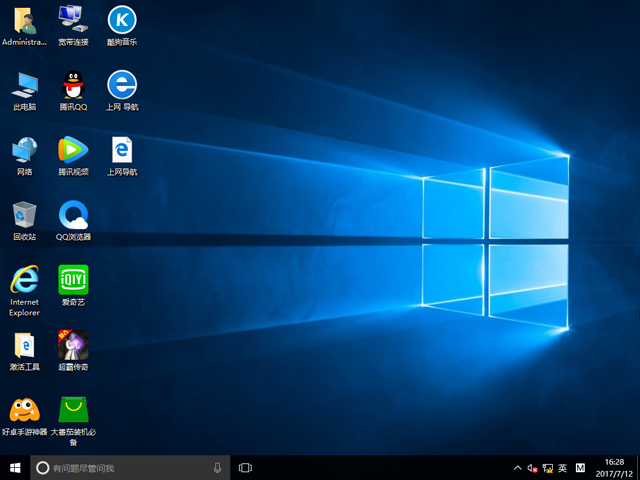
Task: Select the 超霸传奇 game icon
Action: tap(72, 346)
